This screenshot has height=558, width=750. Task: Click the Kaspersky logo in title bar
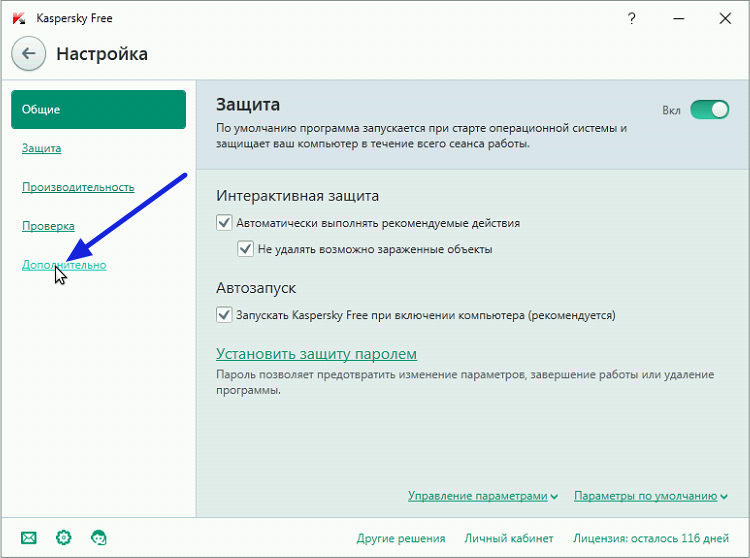(x=19, y=19)
